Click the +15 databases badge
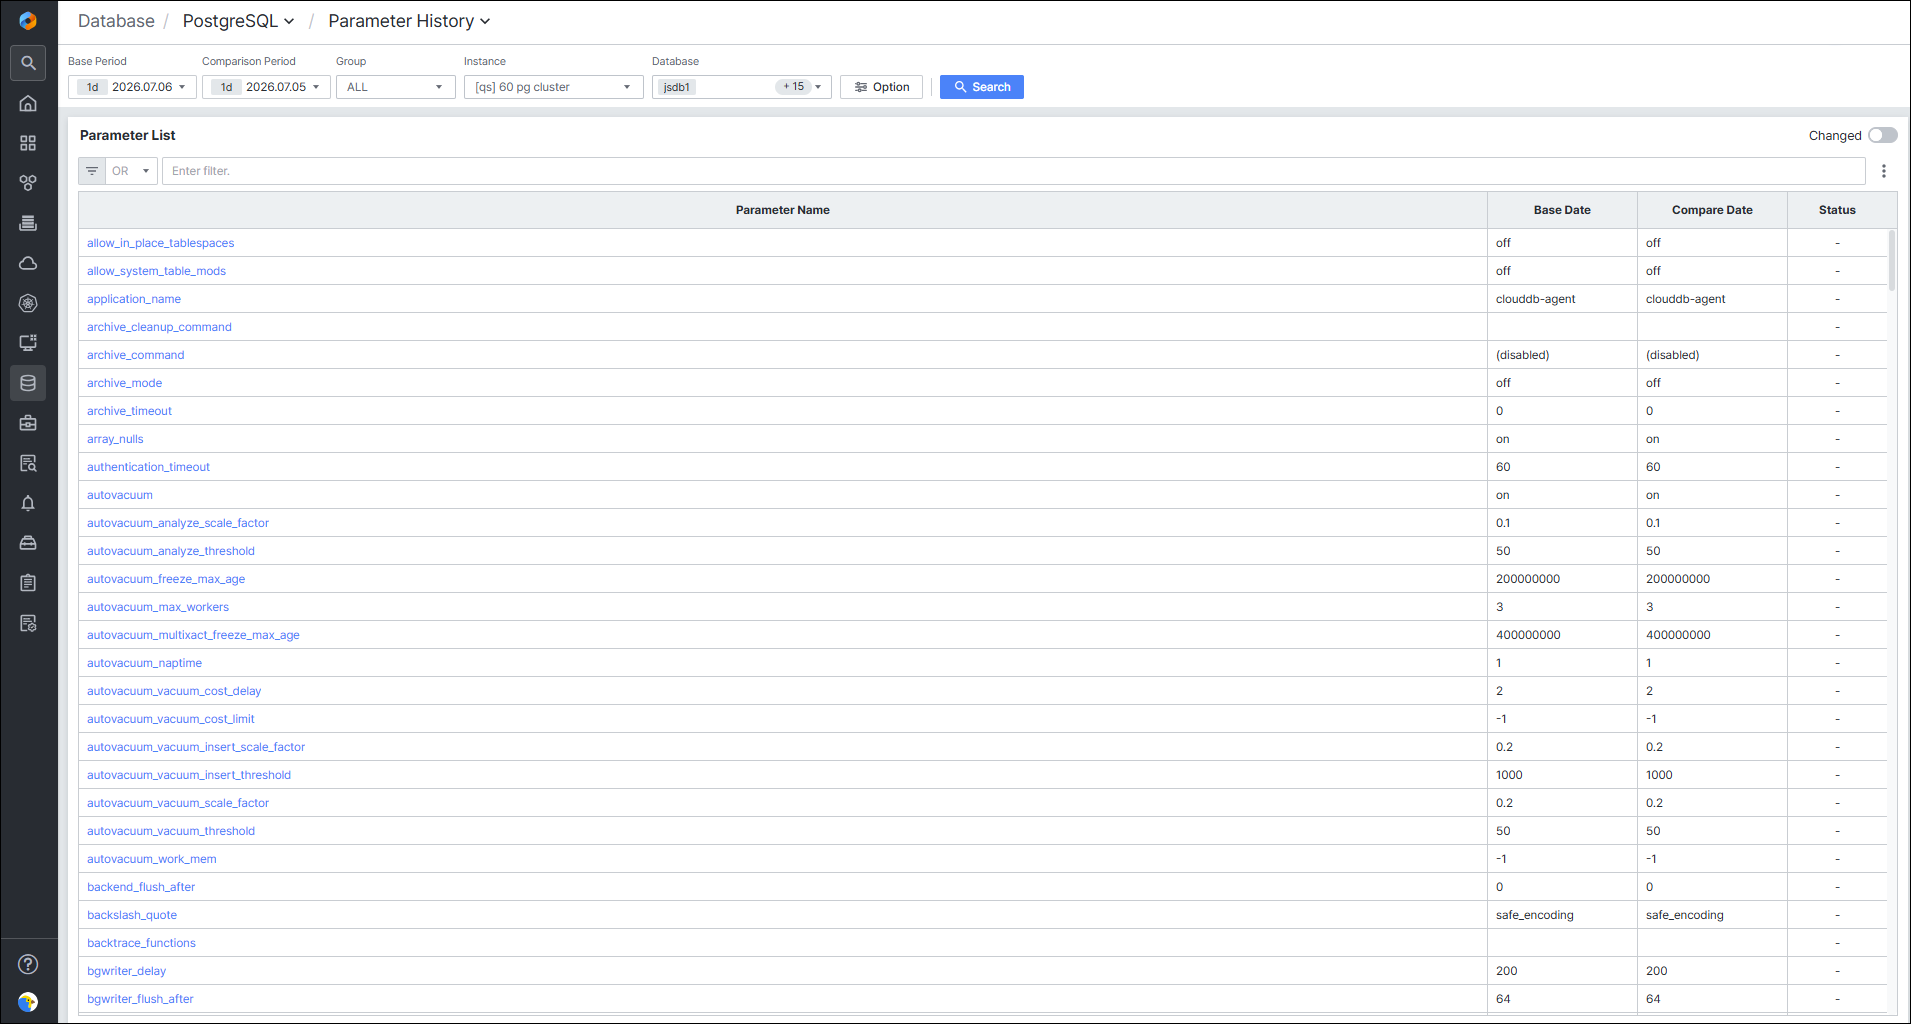1911x1024 pixels. pyautogui.click(x=794, y=87)
